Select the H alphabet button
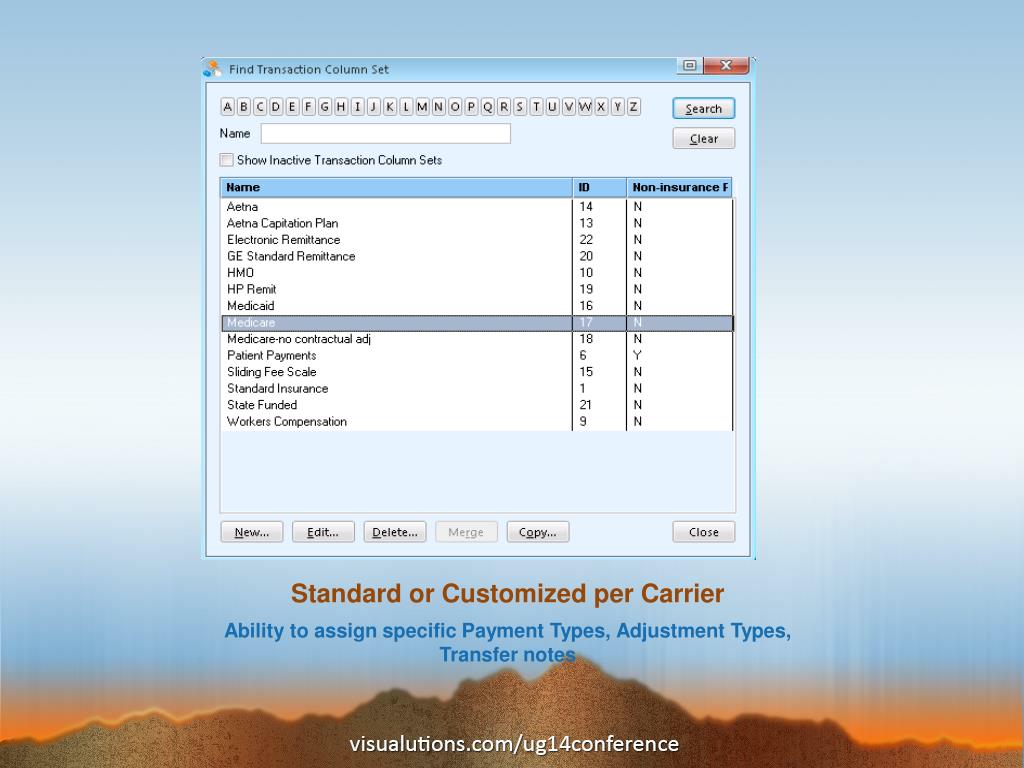 click(341, 107)
